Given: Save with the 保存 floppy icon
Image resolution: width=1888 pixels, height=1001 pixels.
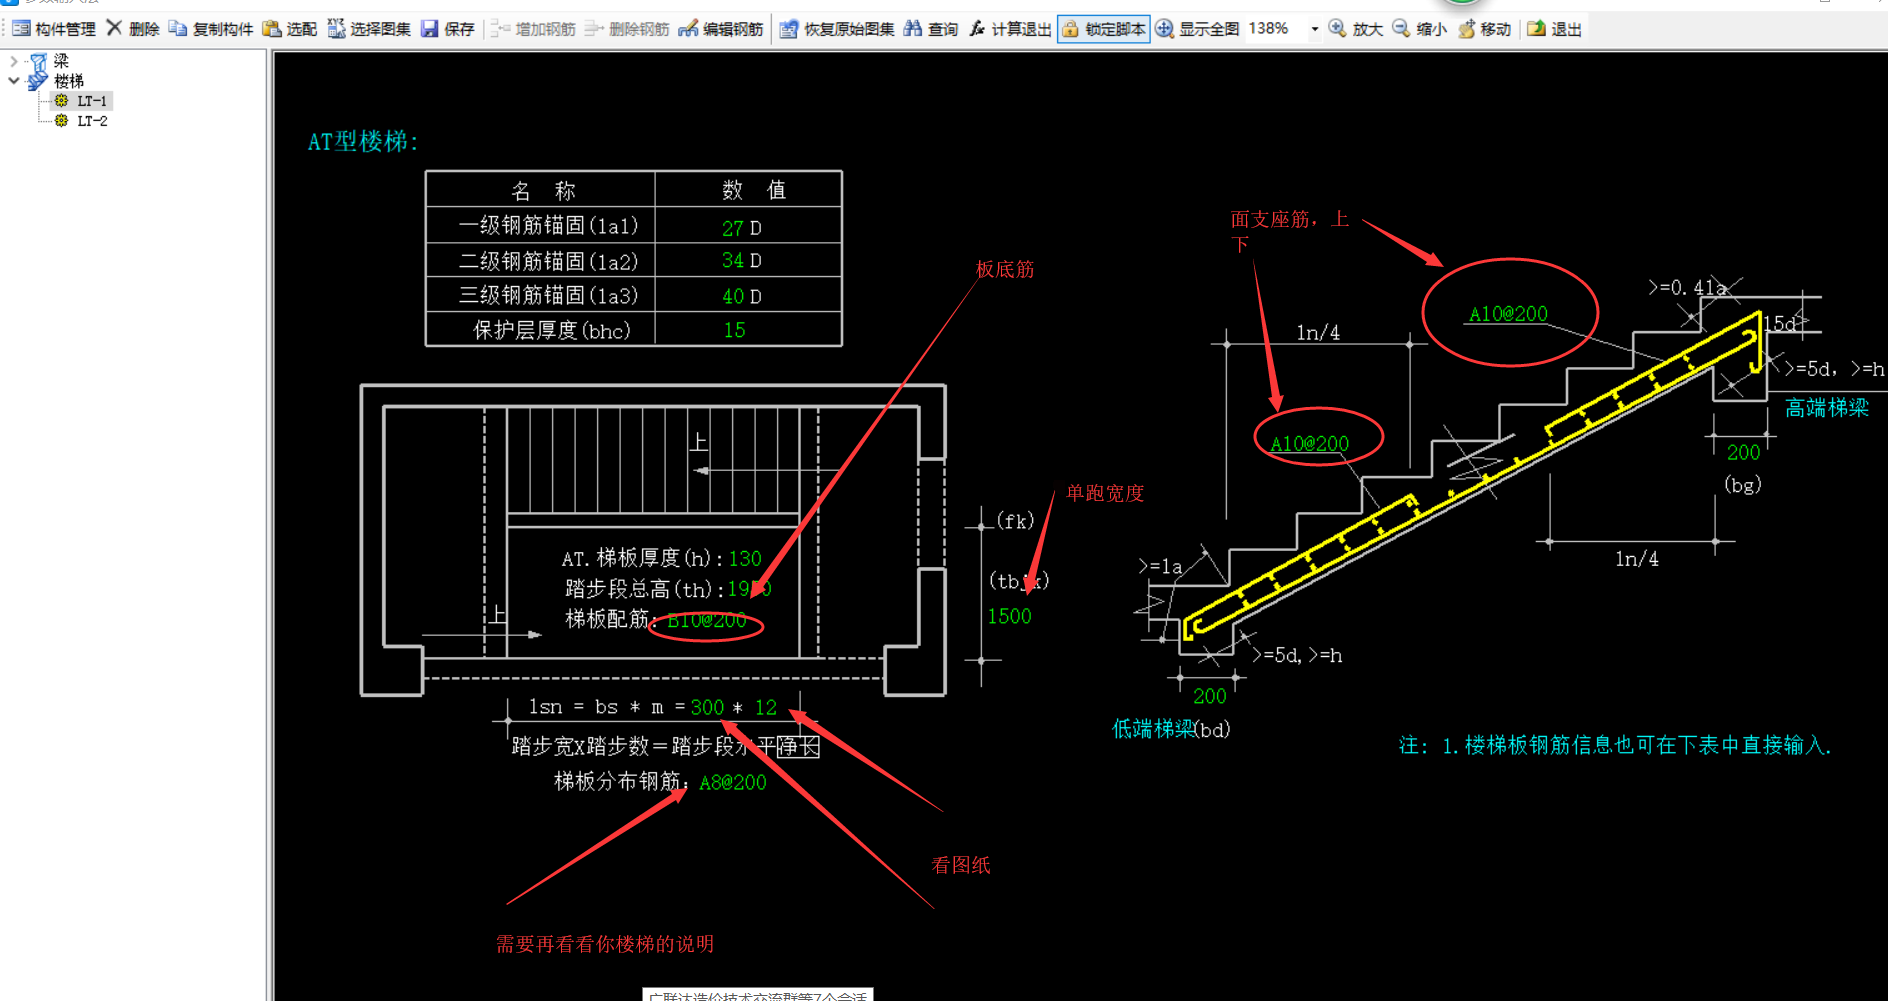Looking at the screenshot, I should point(447,29).
